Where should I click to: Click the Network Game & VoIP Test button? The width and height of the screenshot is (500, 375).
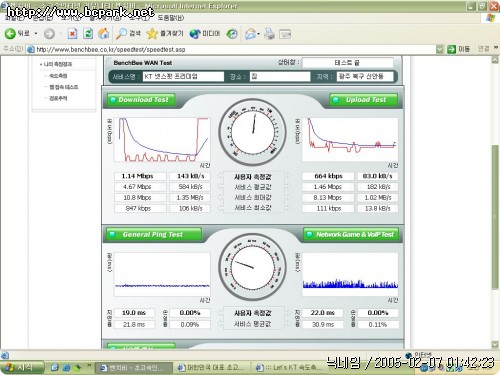[351, 234]
